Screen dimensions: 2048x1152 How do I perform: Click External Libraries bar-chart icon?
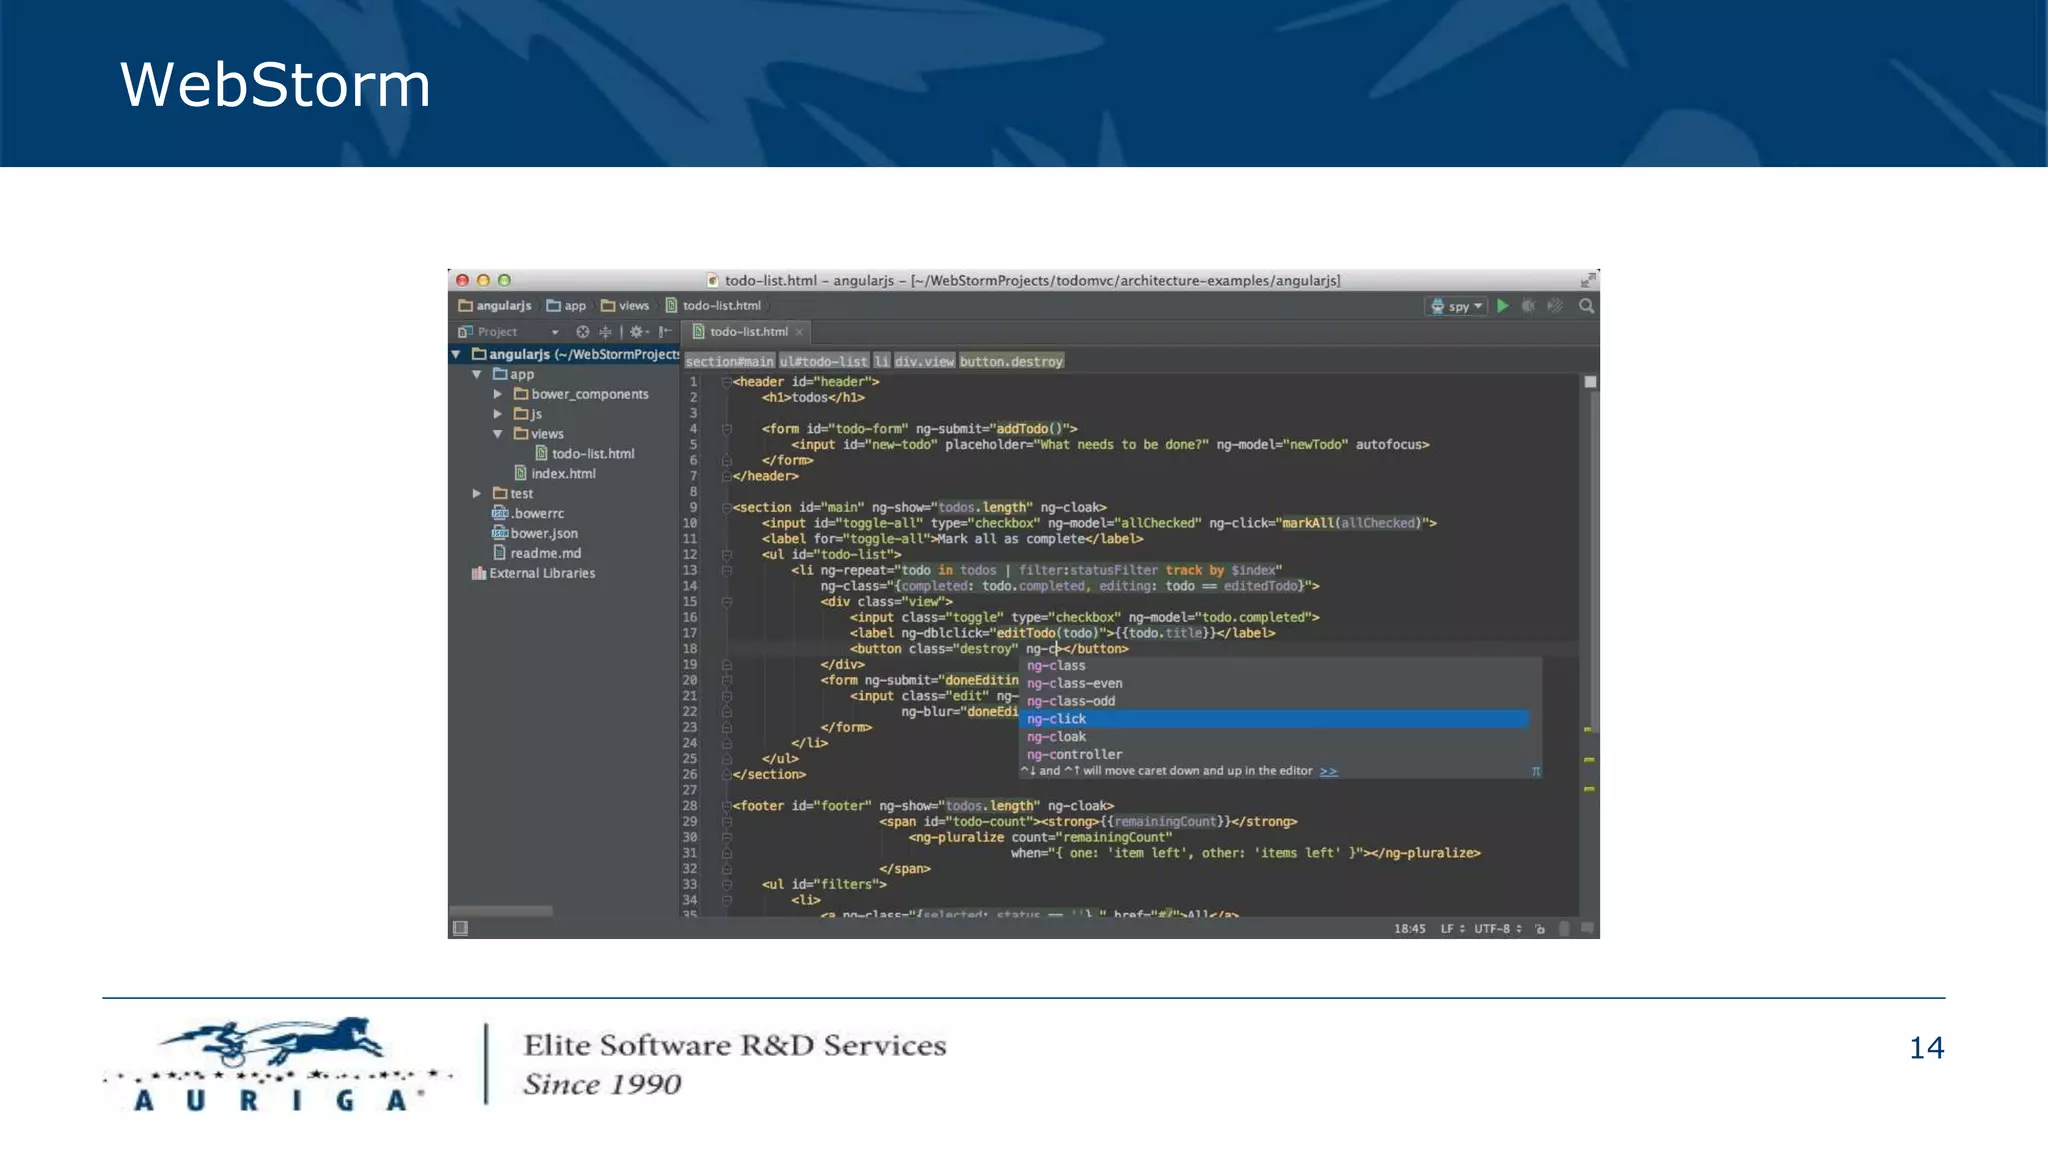coord(479,573)
